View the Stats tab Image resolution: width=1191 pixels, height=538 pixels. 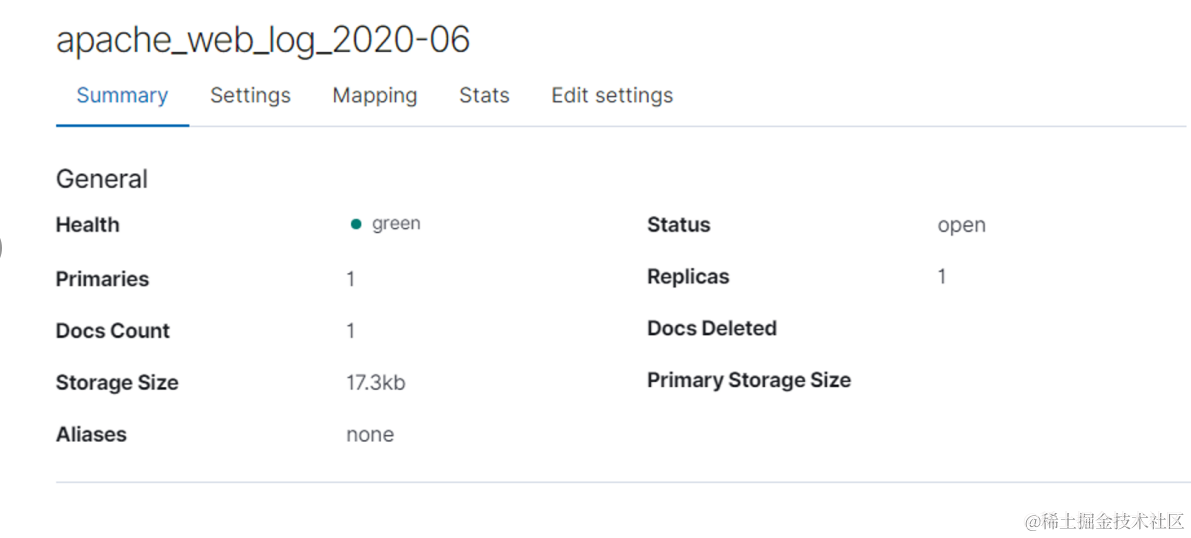pos(484,96)
